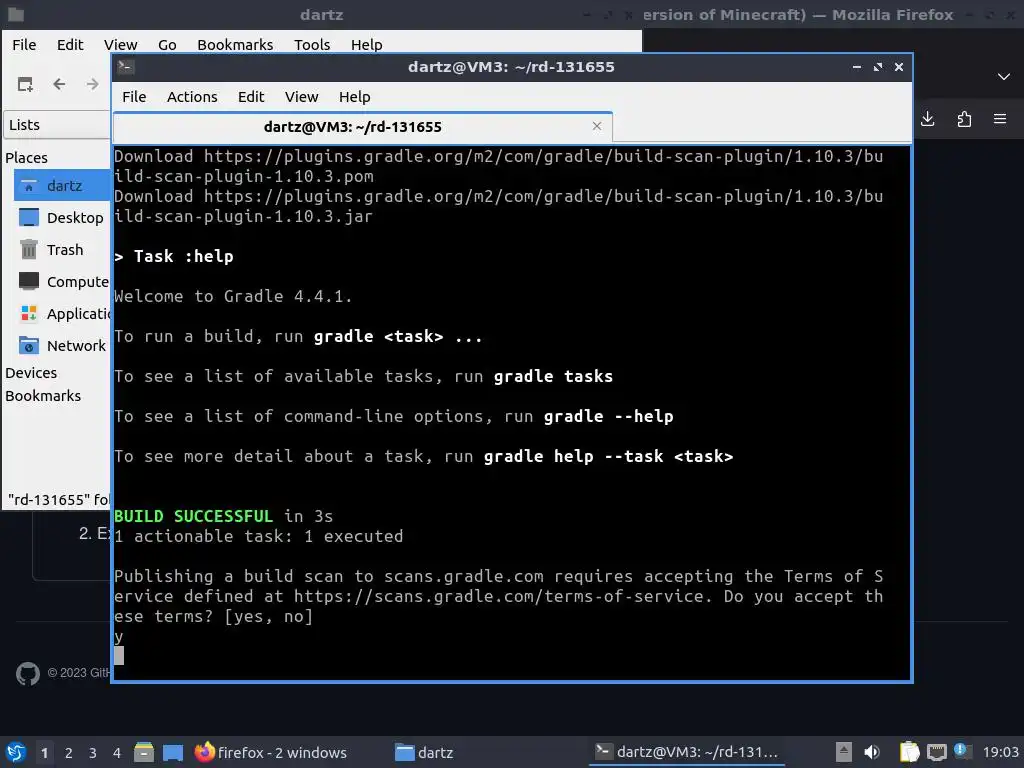The width and height of the screenshot is (1024, 768).
Task: Open Firefox downloads icon
Action: coord(927,119)
